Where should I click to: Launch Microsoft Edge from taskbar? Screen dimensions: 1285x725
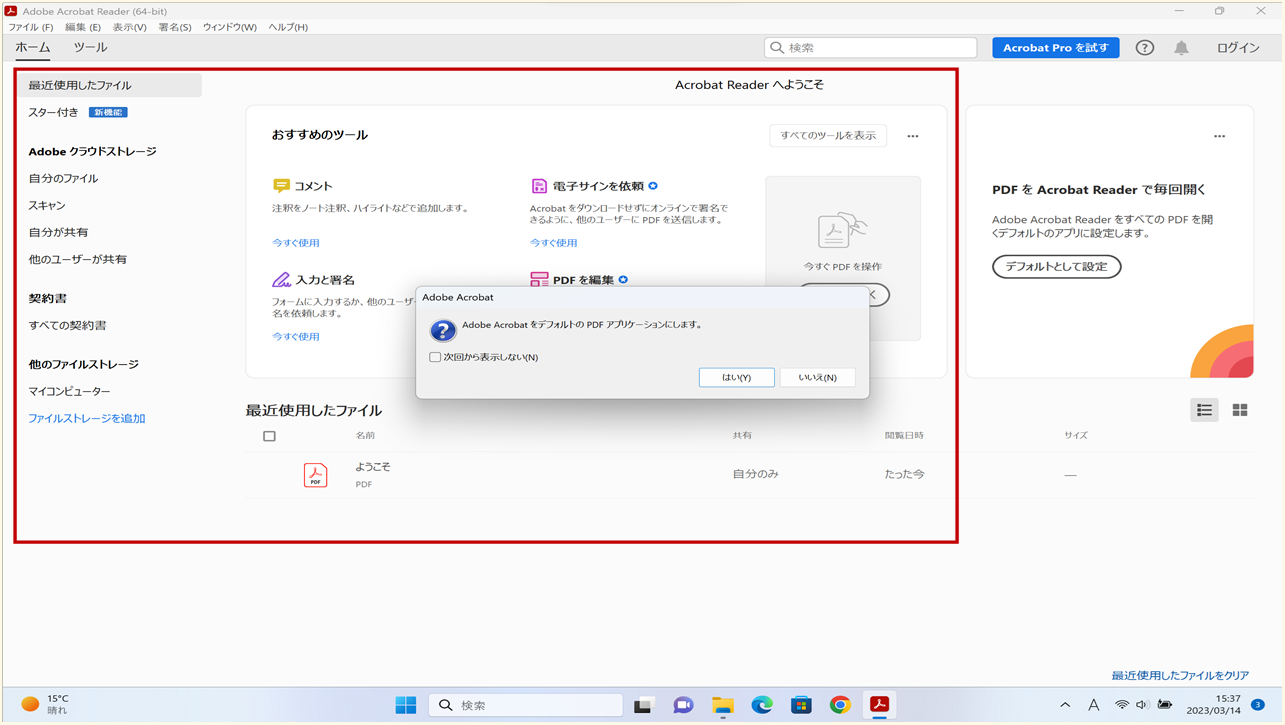pyautogui.click(x=762, y=705)
